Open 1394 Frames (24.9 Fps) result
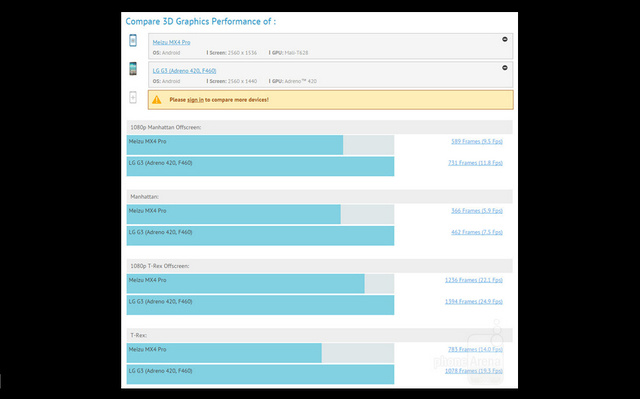 click(x=473, y=301)
